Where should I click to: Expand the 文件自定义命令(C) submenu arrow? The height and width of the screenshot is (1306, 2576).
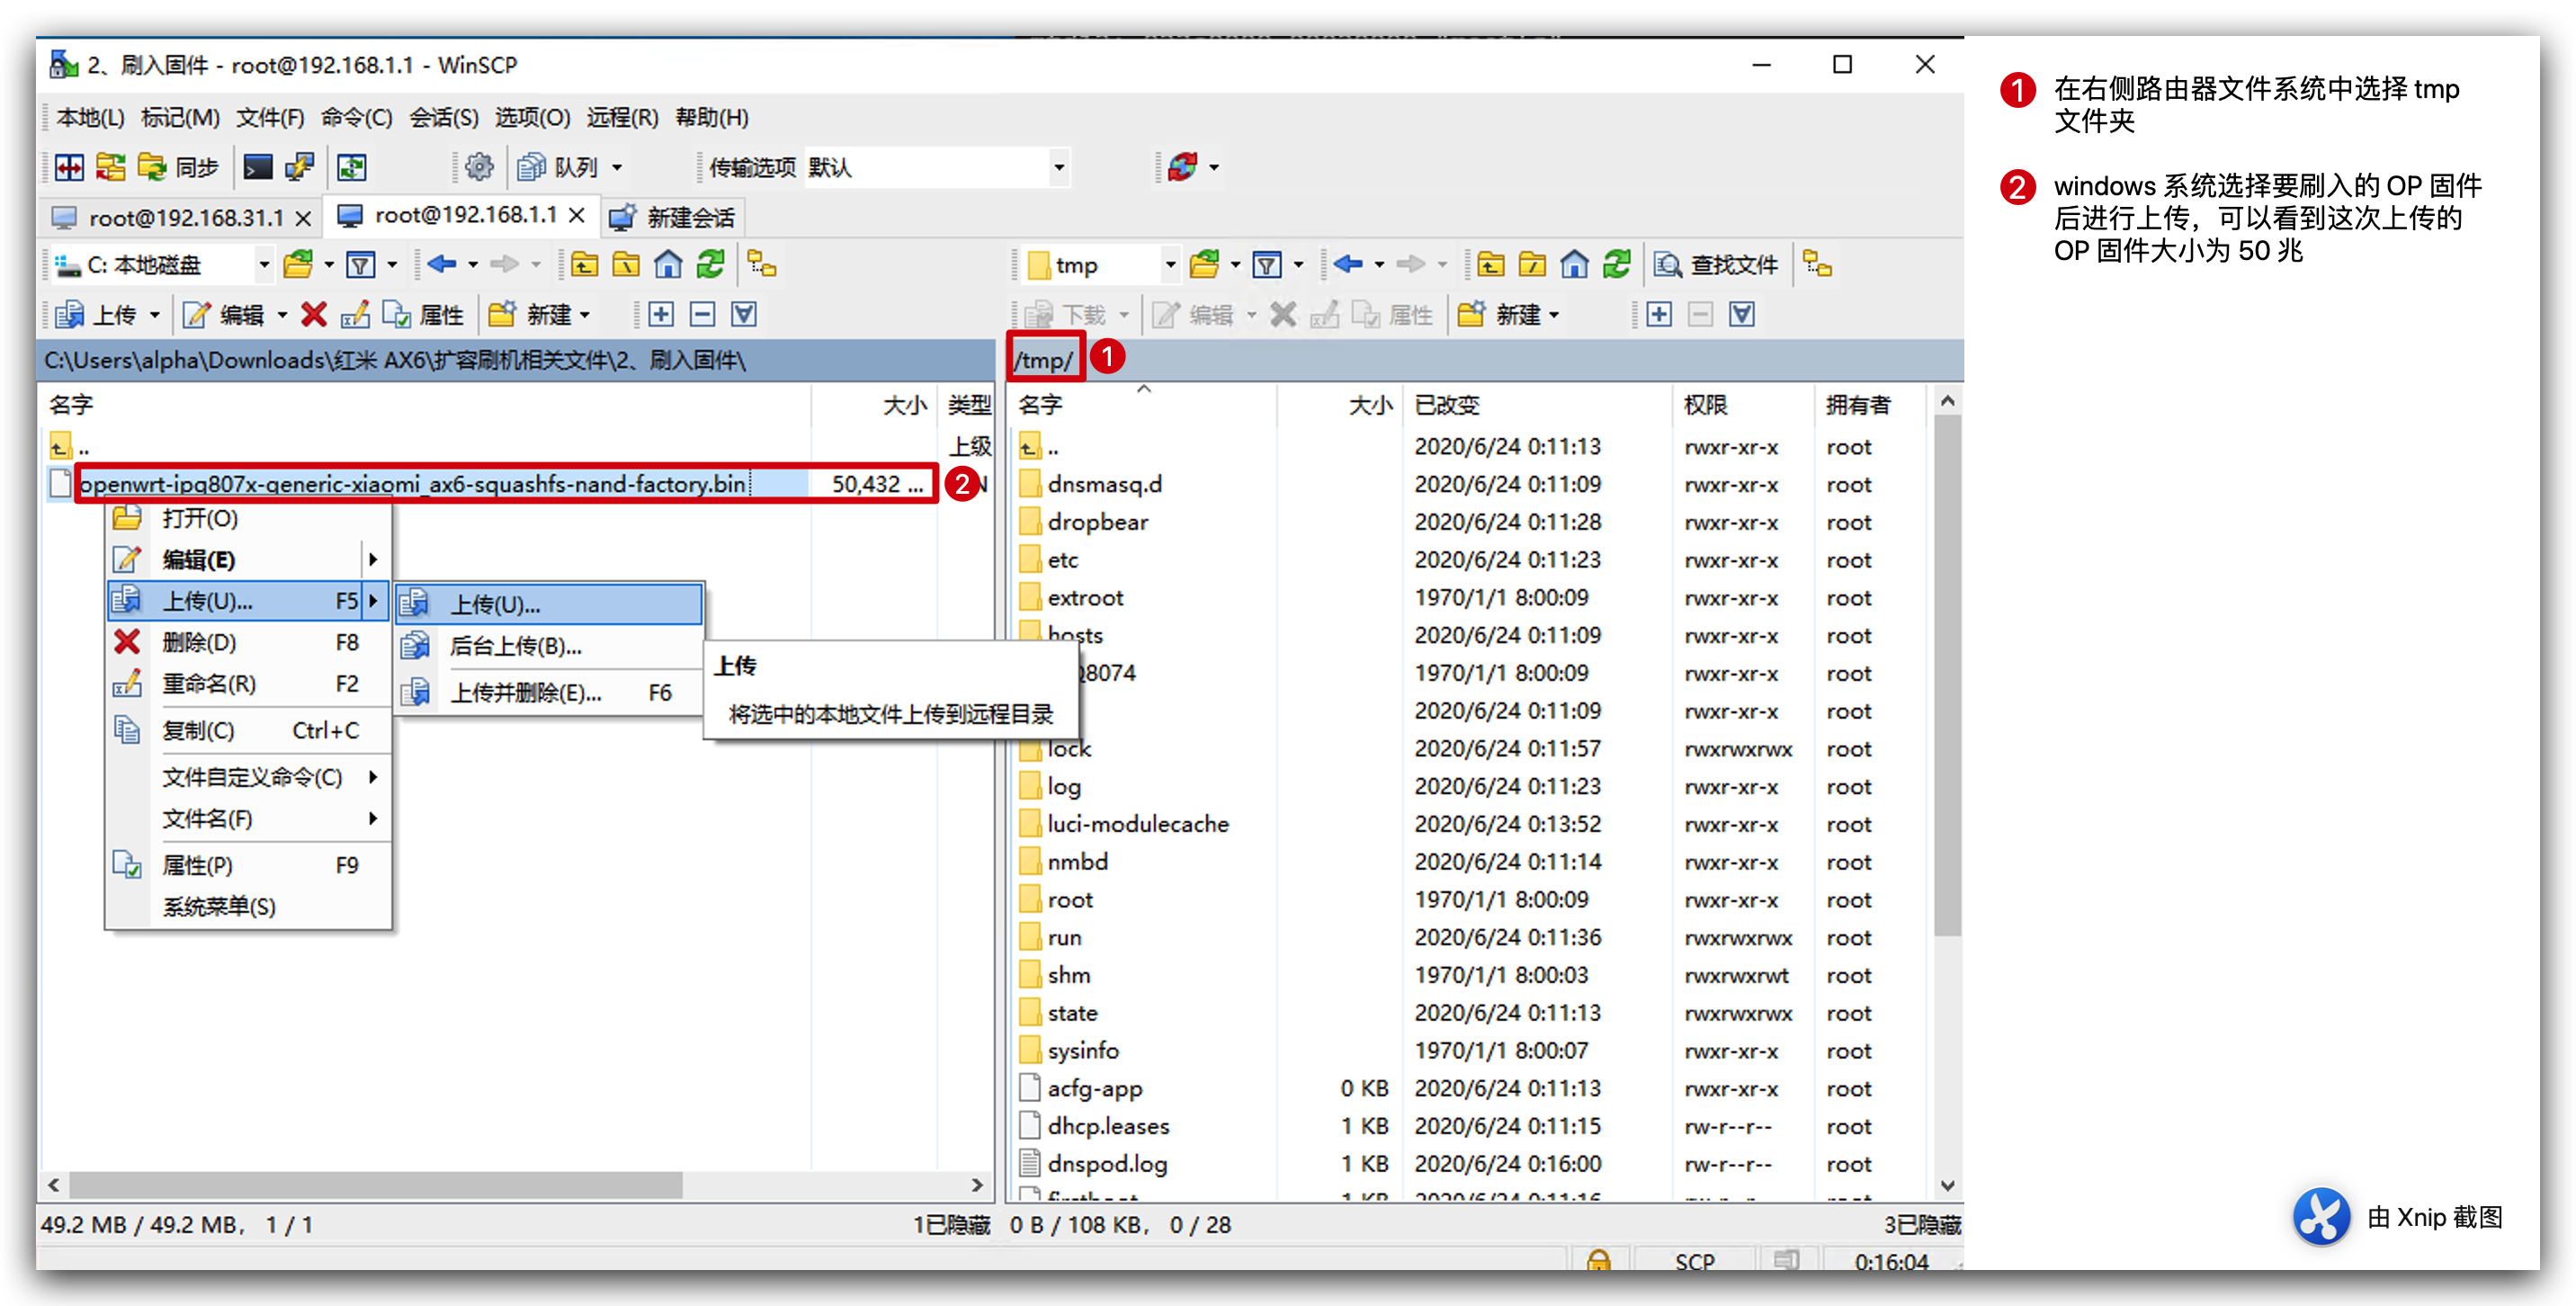[x=373, y=777]
